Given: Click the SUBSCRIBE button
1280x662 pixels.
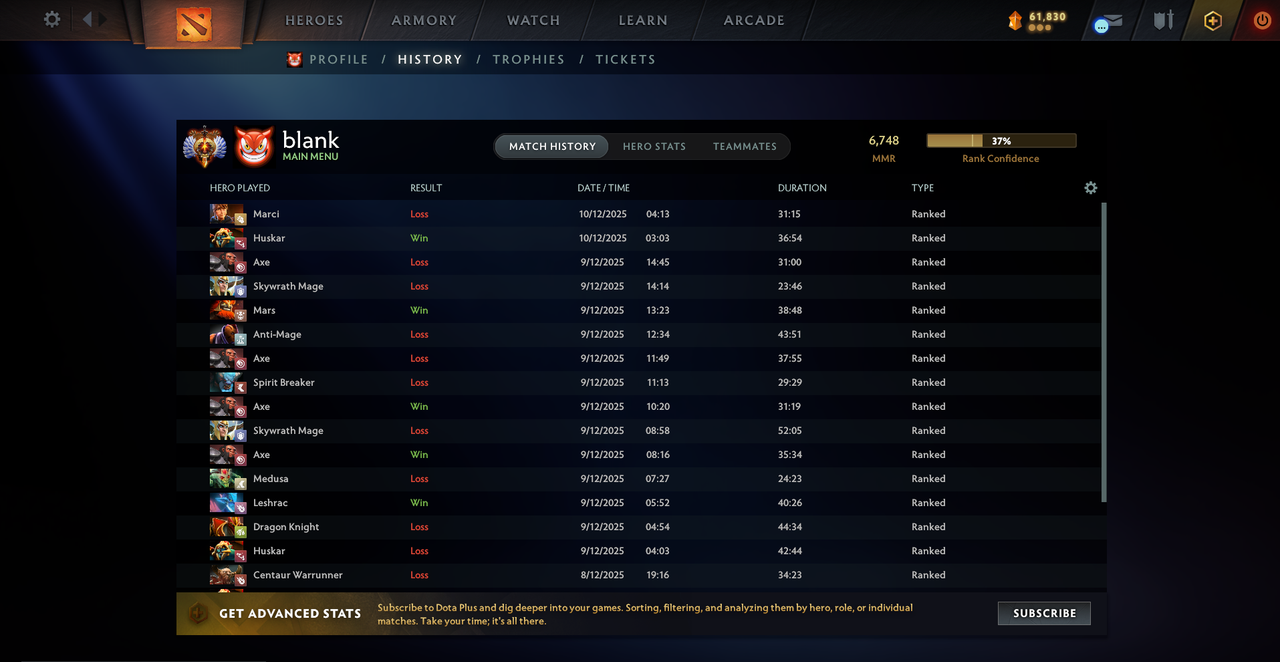Looking at the screenshot, I should click(1044, 613).
